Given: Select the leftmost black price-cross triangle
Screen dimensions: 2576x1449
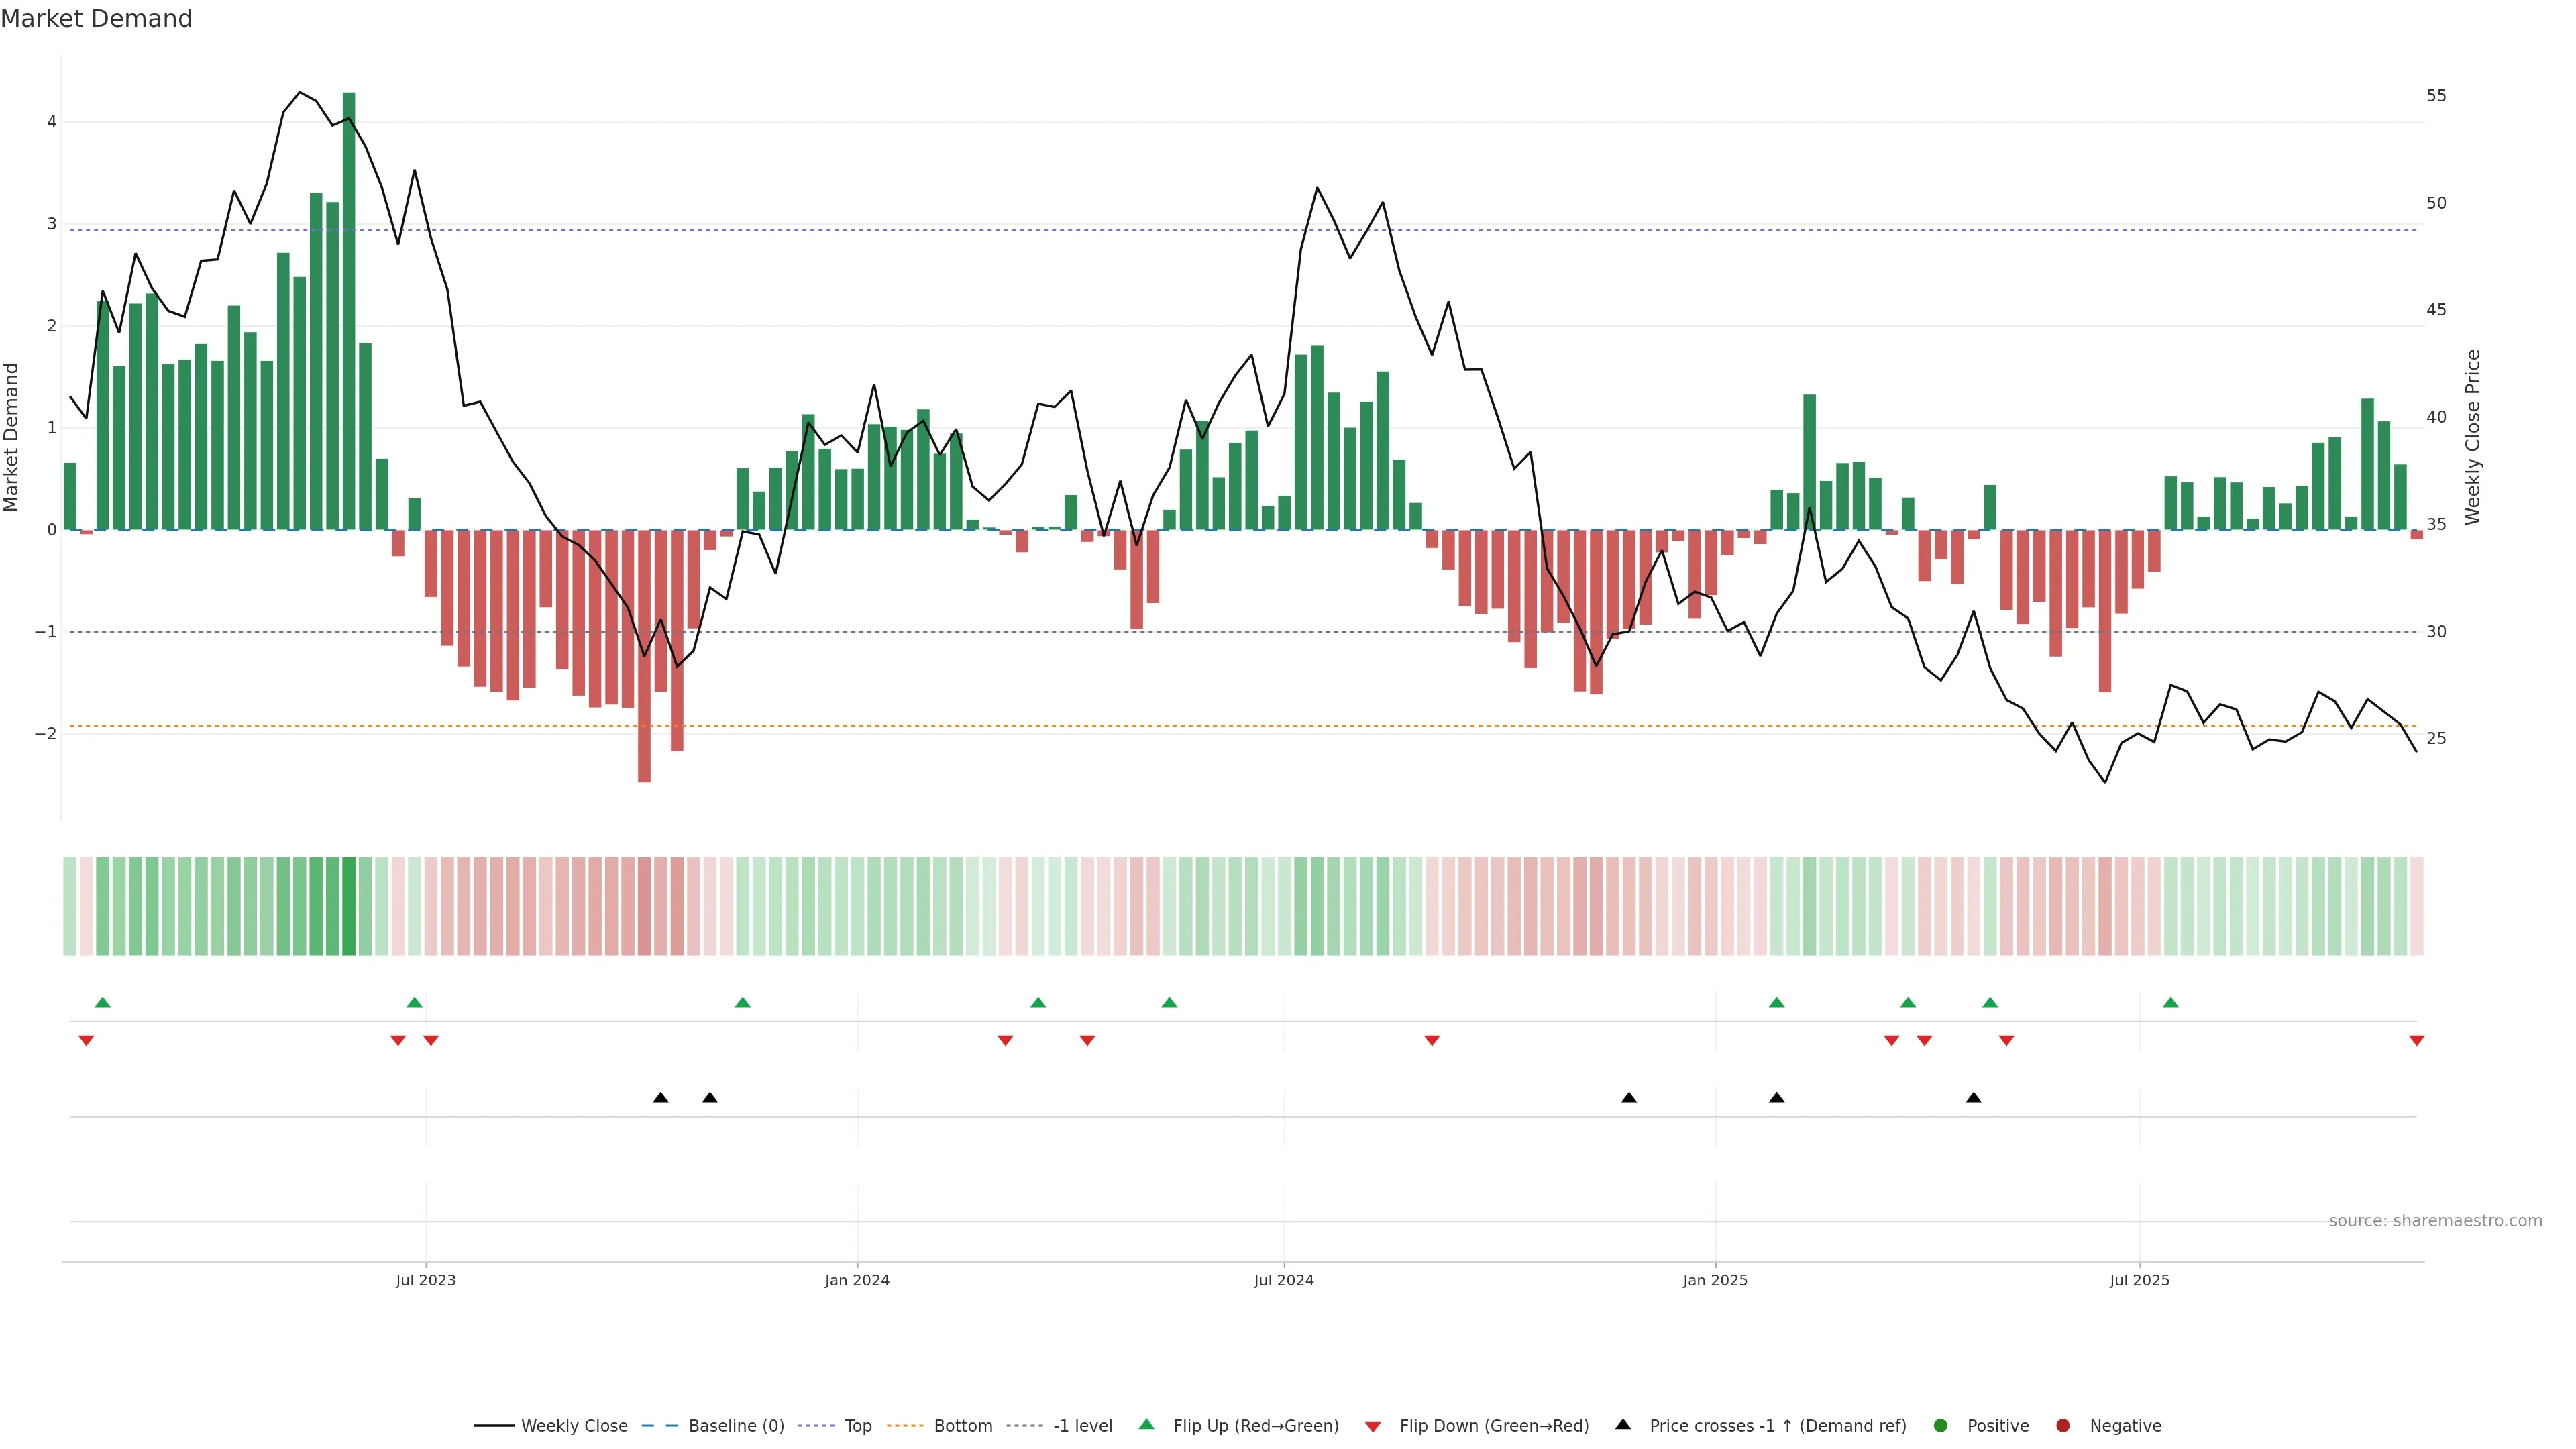Looking at the screenshot, I should pos(660,1098).
